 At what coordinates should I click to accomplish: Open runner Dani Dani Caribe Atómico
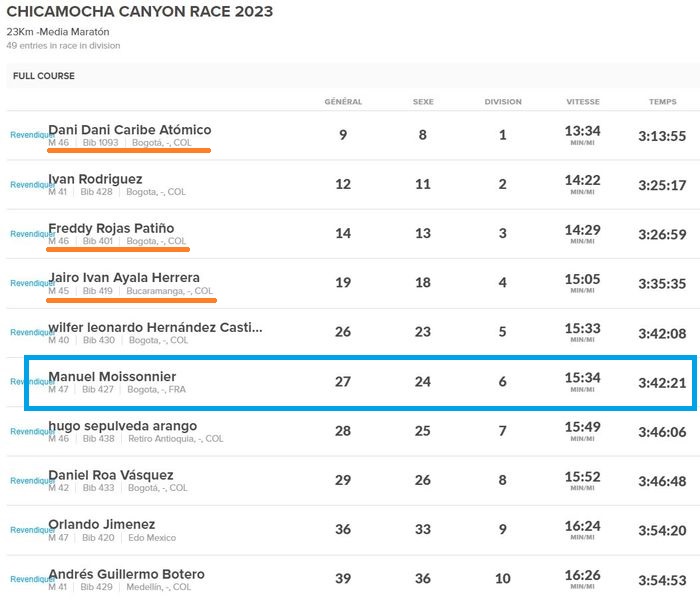point(130,130)
